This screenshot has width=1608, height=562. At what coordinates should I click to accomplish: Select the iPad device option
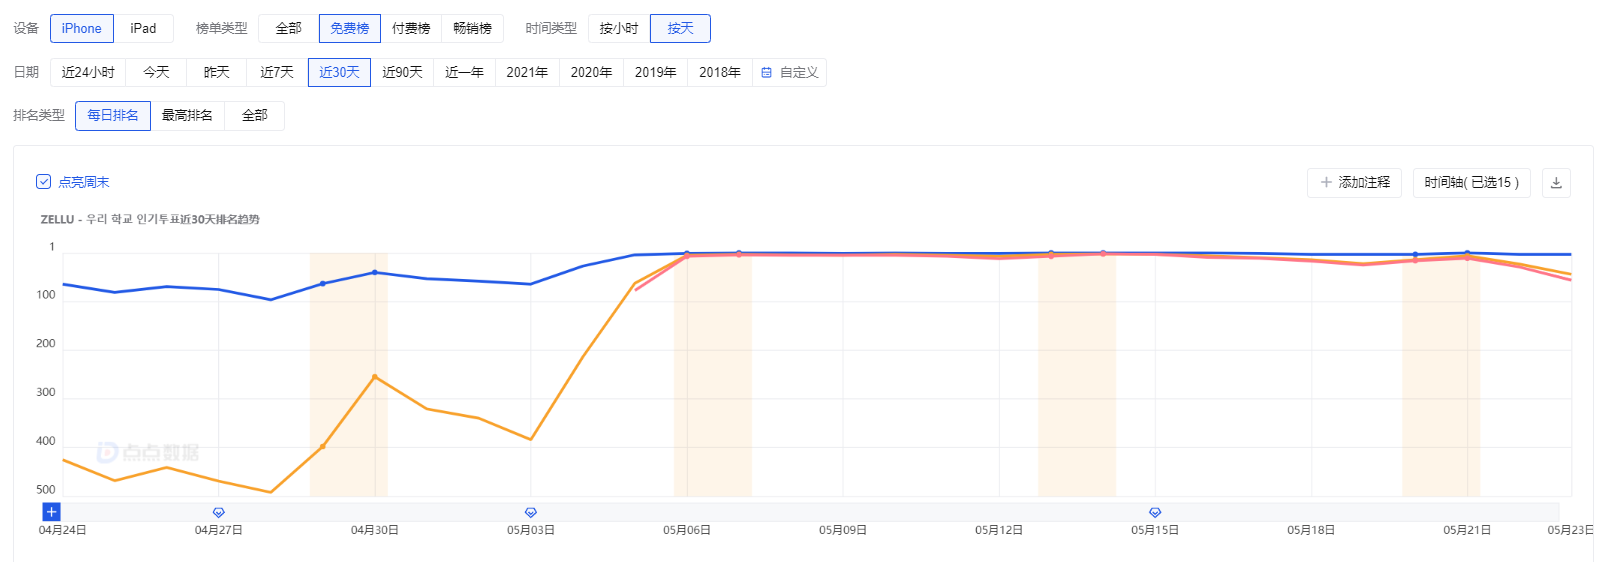coord(143,29)
